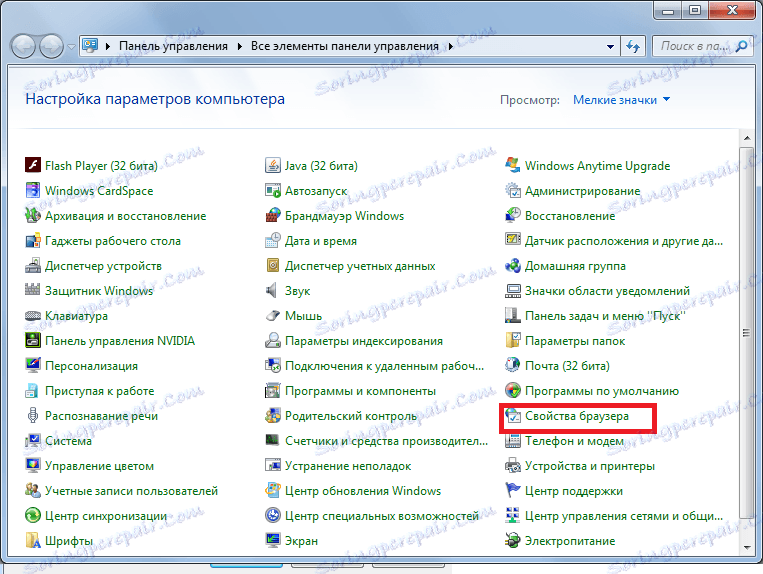Screen dimensions: 763x574
Task: Open Центр специальных возможностей link
Action: 382,516
